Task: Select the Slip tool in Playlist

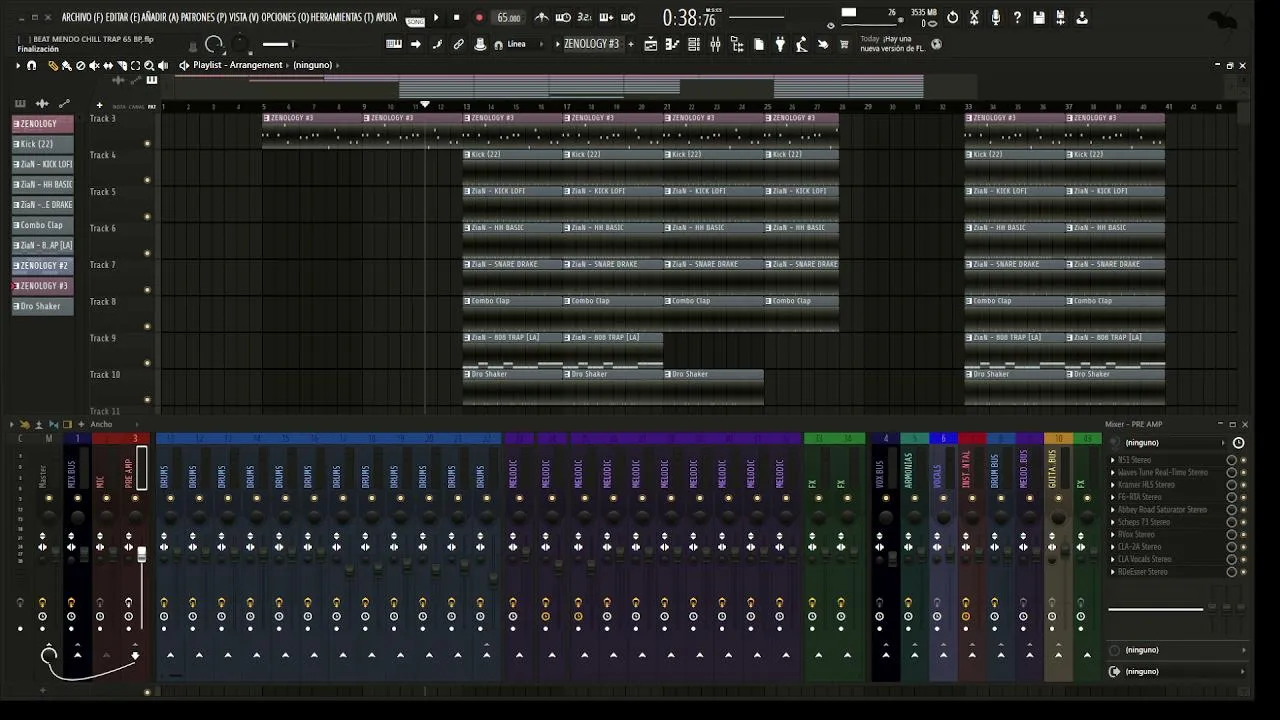Action: click(108, 65)
